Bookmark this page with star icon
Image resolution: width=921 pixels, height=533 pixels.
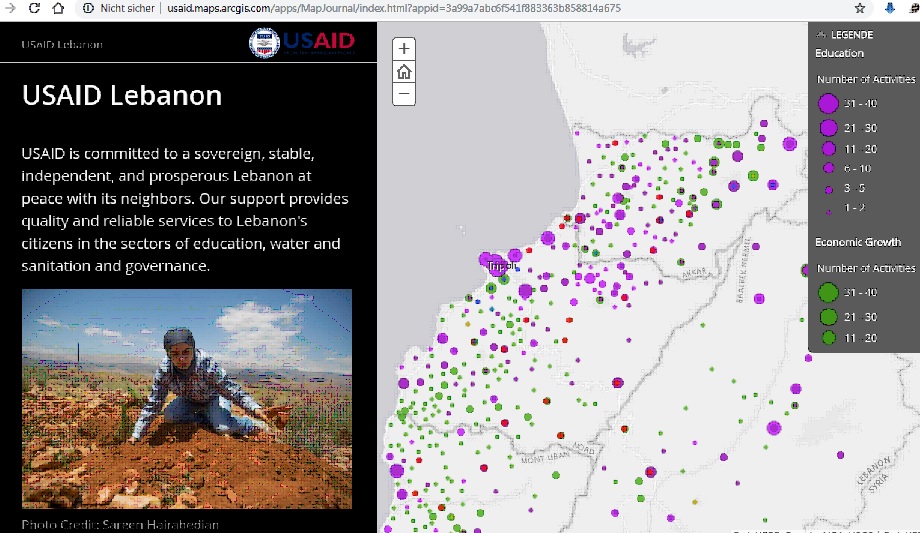860,8
